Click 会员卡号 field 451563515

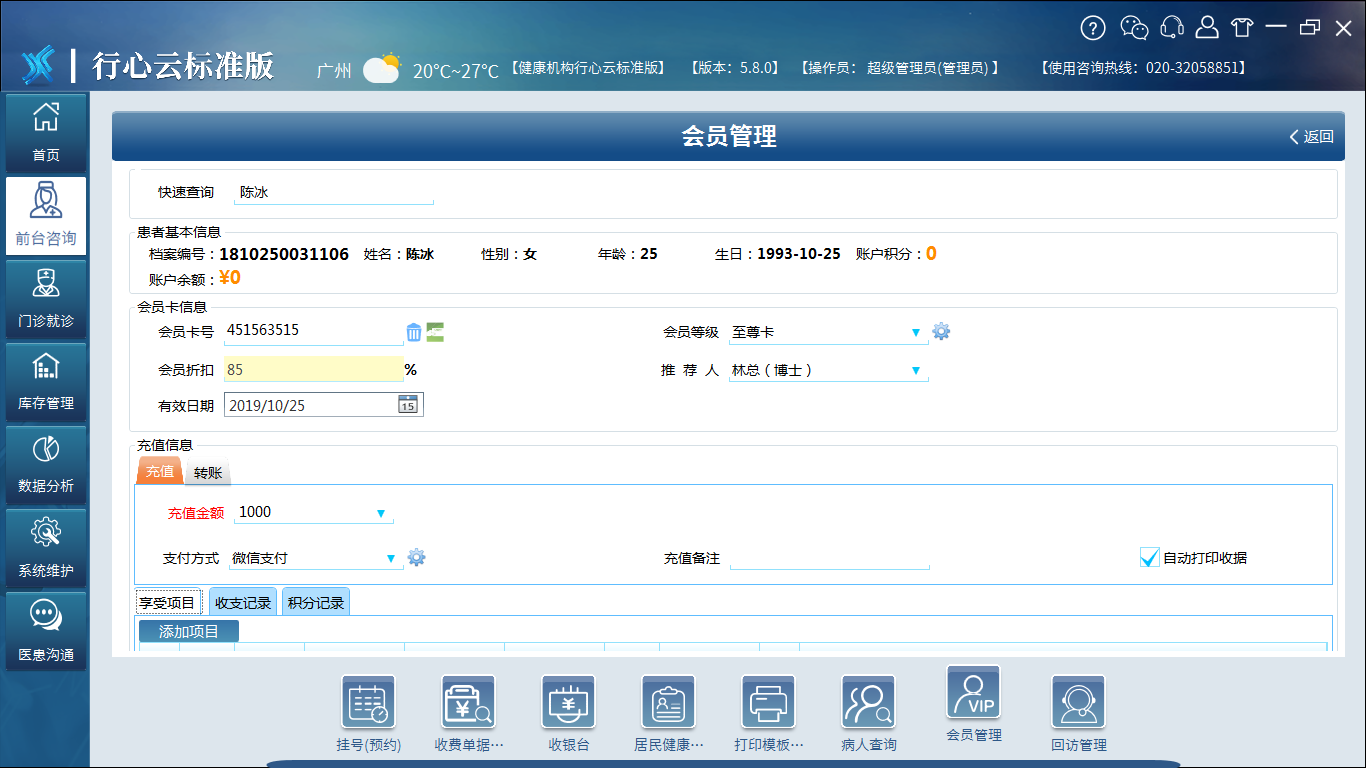[314, 331]
